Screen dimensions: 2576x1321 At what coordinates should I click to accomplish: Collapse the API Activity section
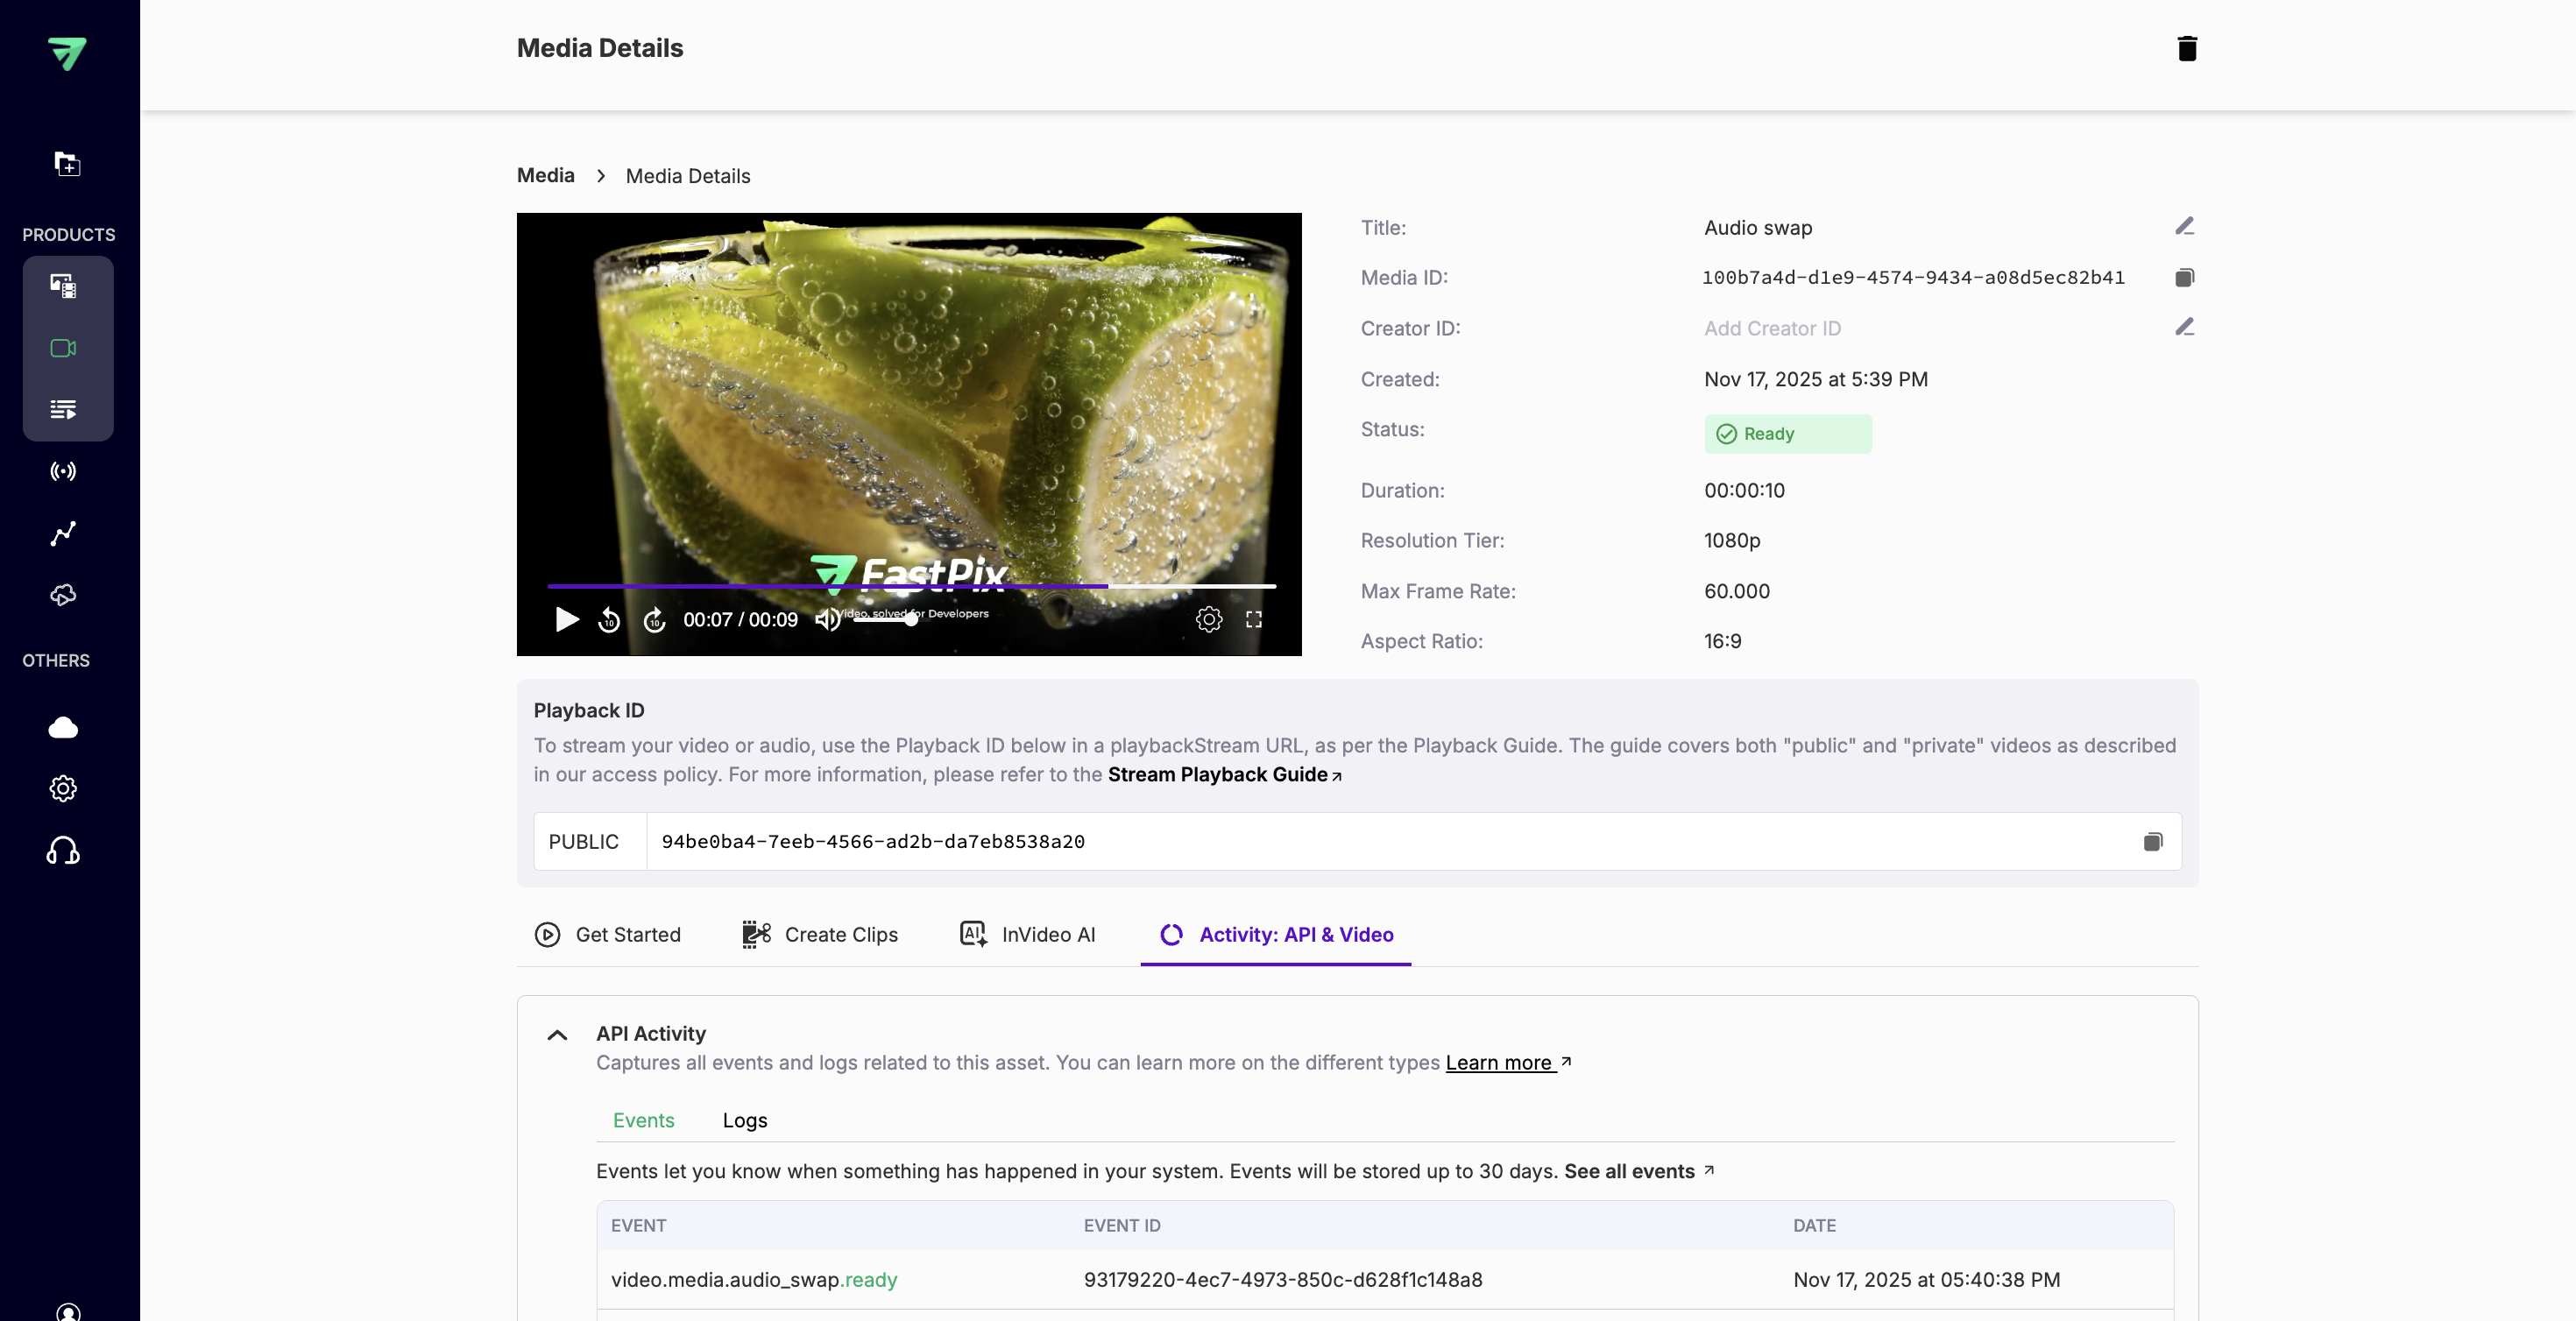click(557, 1035)
